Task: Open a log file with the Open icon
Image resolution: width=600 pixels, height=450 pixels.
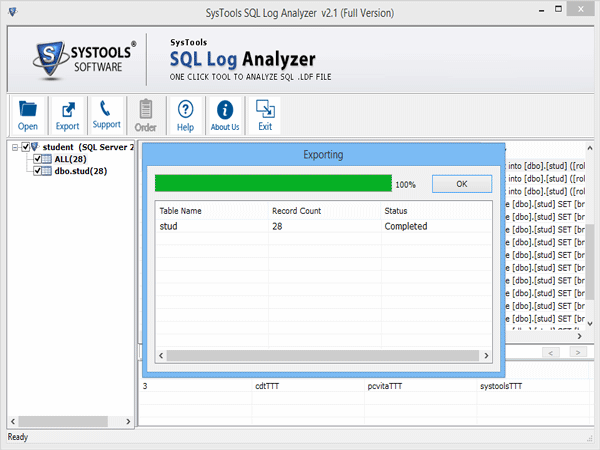Action: pyautogui.click(x=28, y=116)
